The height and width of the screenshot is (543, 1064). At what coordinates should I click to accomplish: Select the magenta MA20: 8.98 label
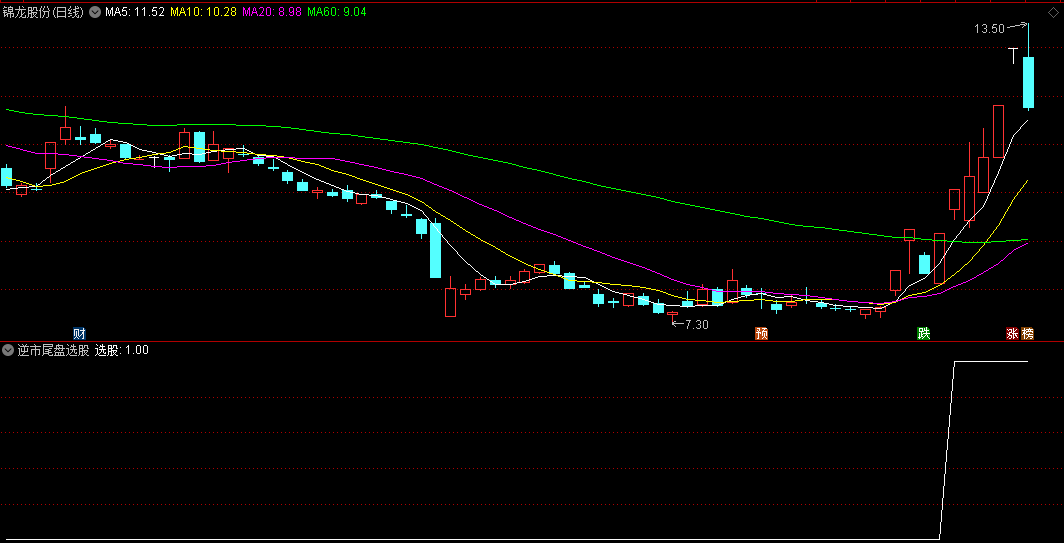(273, 12)
